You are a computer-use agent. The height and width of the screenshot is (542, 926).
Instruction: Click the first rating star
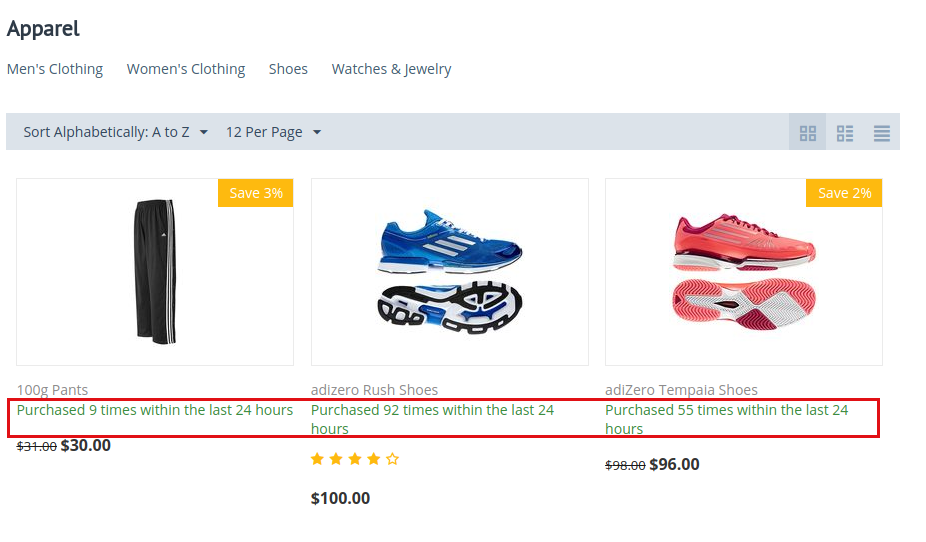(x=317, y=459)
